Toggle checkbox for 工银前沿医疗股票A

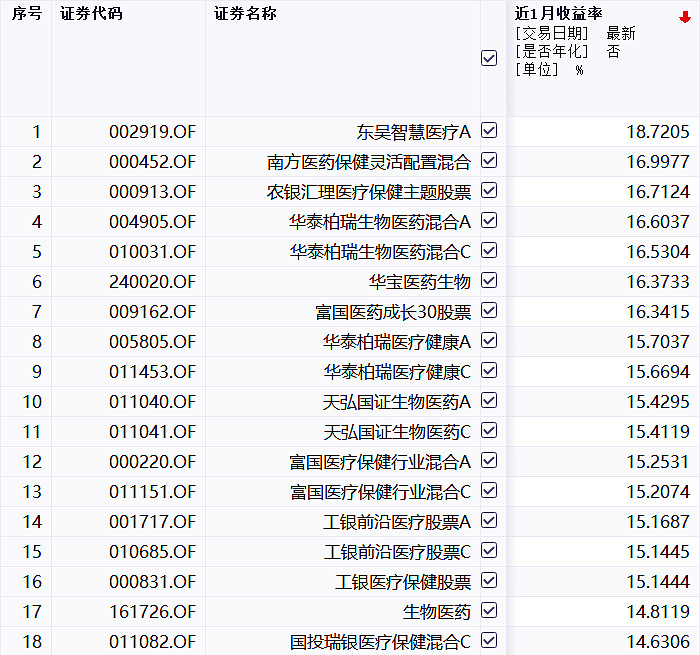489,520
